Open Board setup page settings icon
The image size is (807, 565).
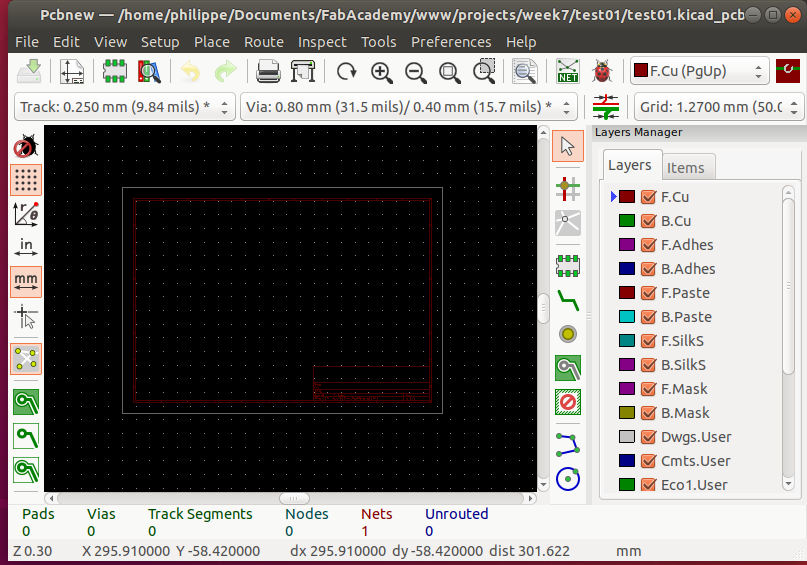coord(72,71)
